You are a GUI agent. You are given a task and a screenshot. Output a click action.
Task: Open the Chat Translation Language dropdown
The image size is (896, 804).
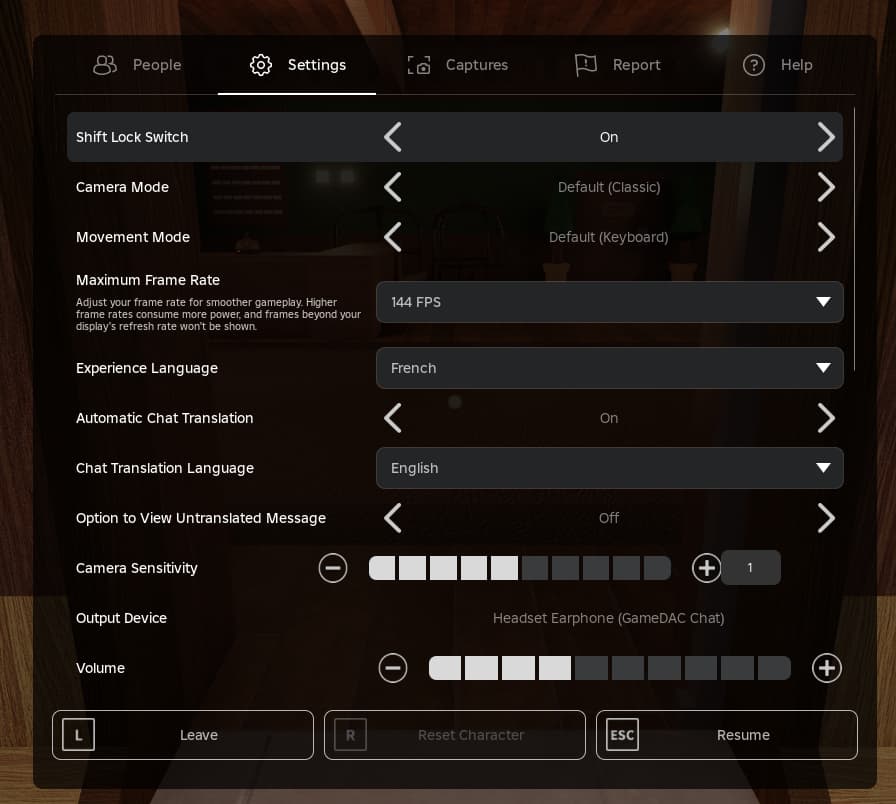[x=610, y=468]
